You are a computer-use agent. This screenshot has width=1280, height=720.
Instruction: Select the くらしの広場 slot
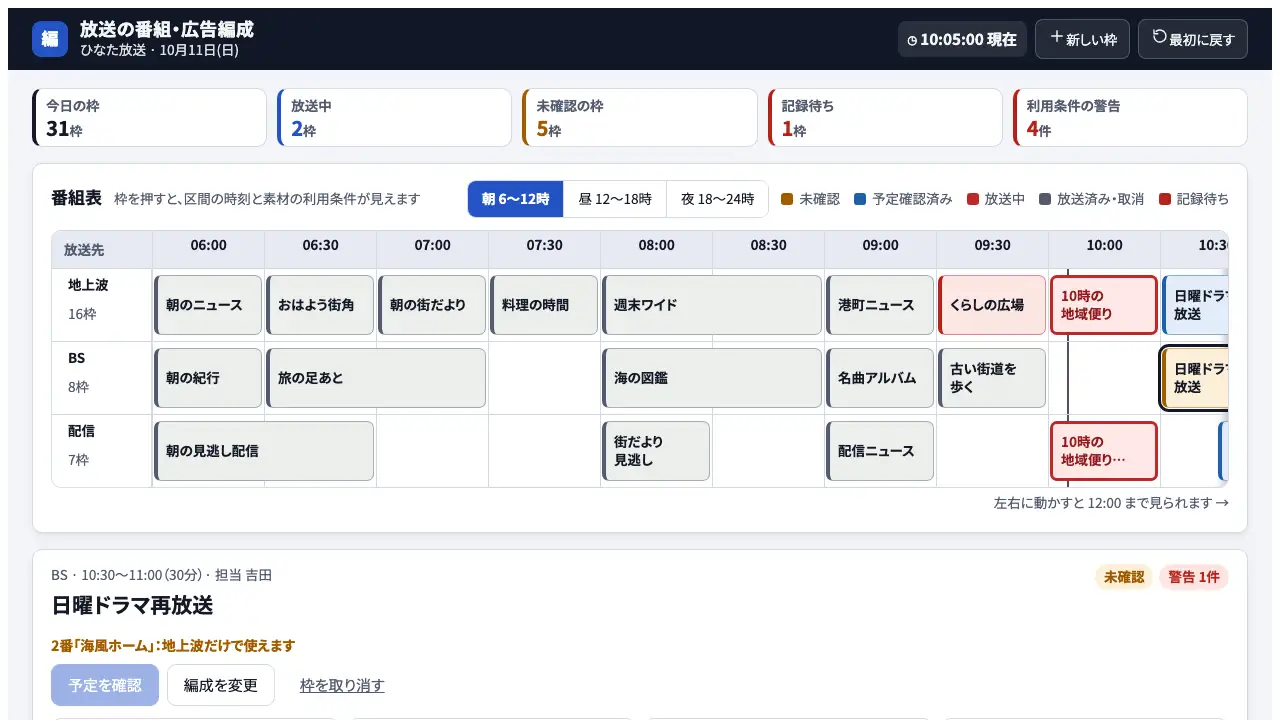992,305
